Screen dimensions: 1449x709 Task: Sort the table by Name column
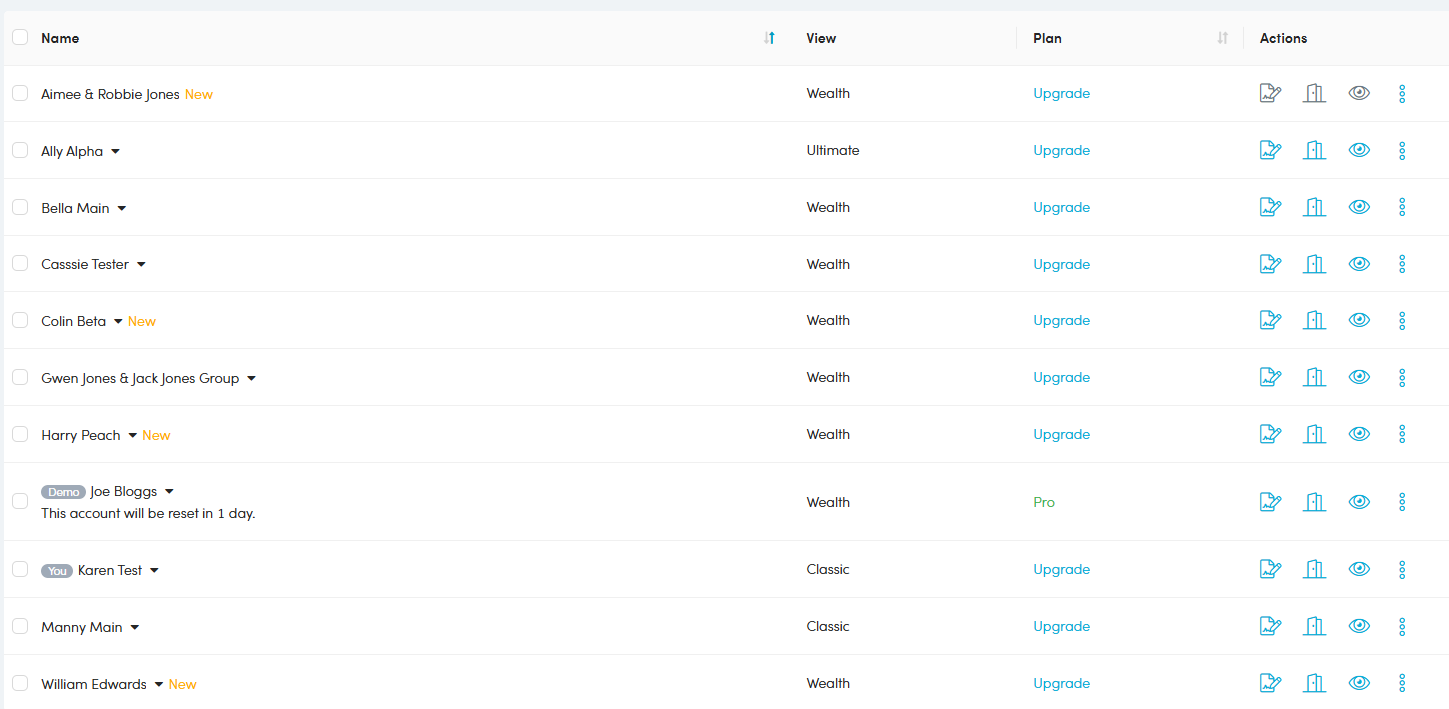pos(769,38)
